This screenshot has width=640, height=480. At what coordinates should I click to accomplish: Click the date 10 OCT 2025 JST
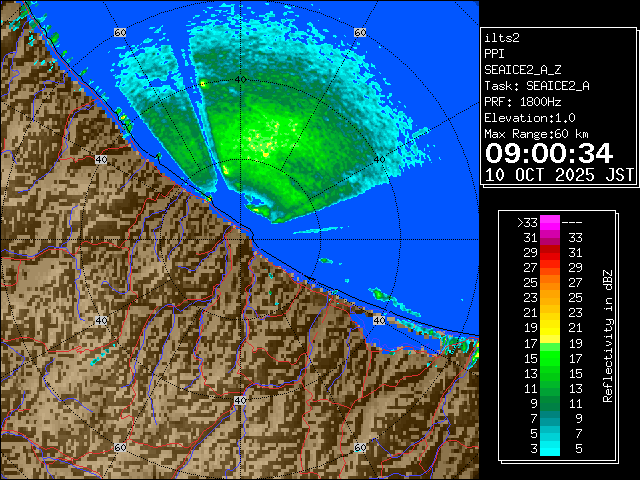click(559, 174)
